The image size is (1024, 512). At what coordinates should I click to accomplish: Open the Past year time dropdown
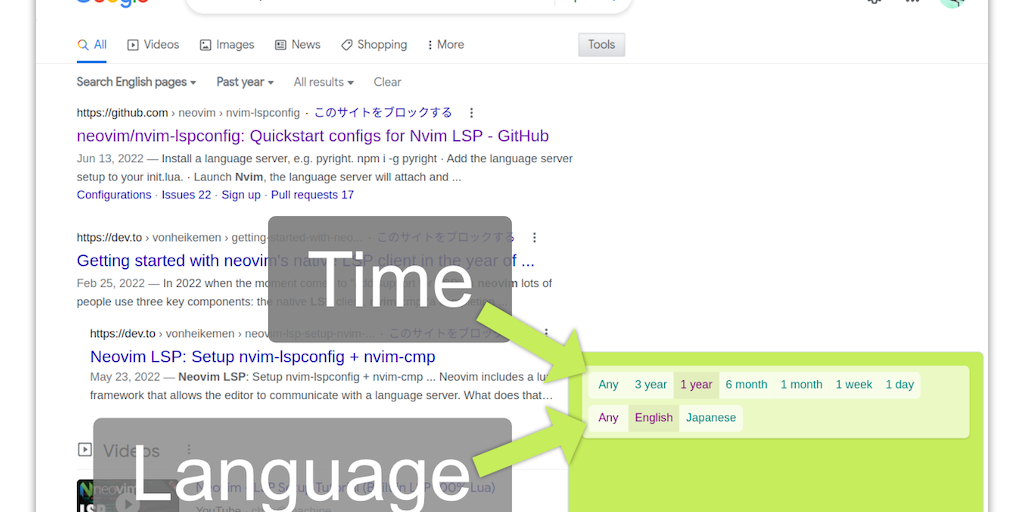coord(245,82)
